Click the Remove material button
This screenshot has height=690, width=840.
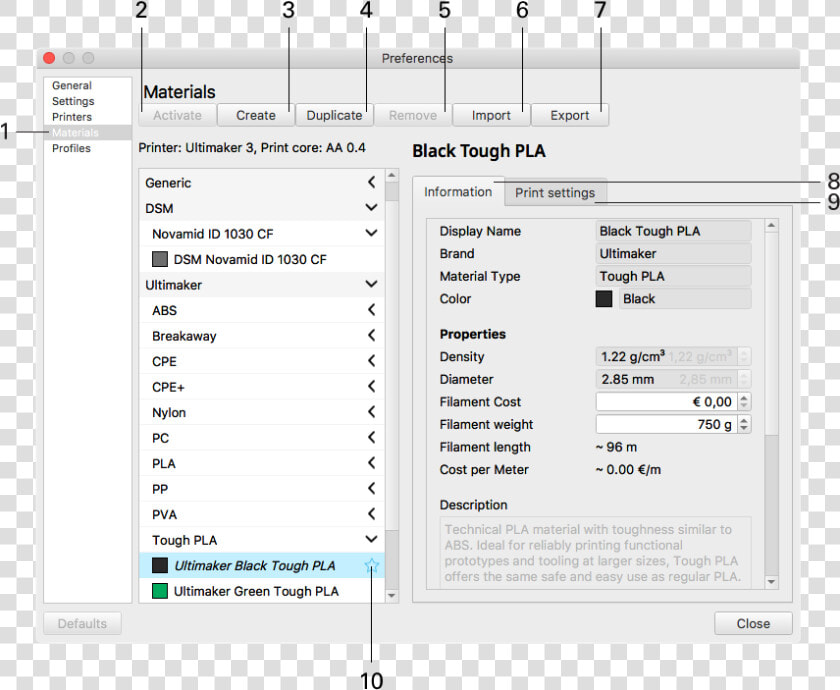click(412, 115)
